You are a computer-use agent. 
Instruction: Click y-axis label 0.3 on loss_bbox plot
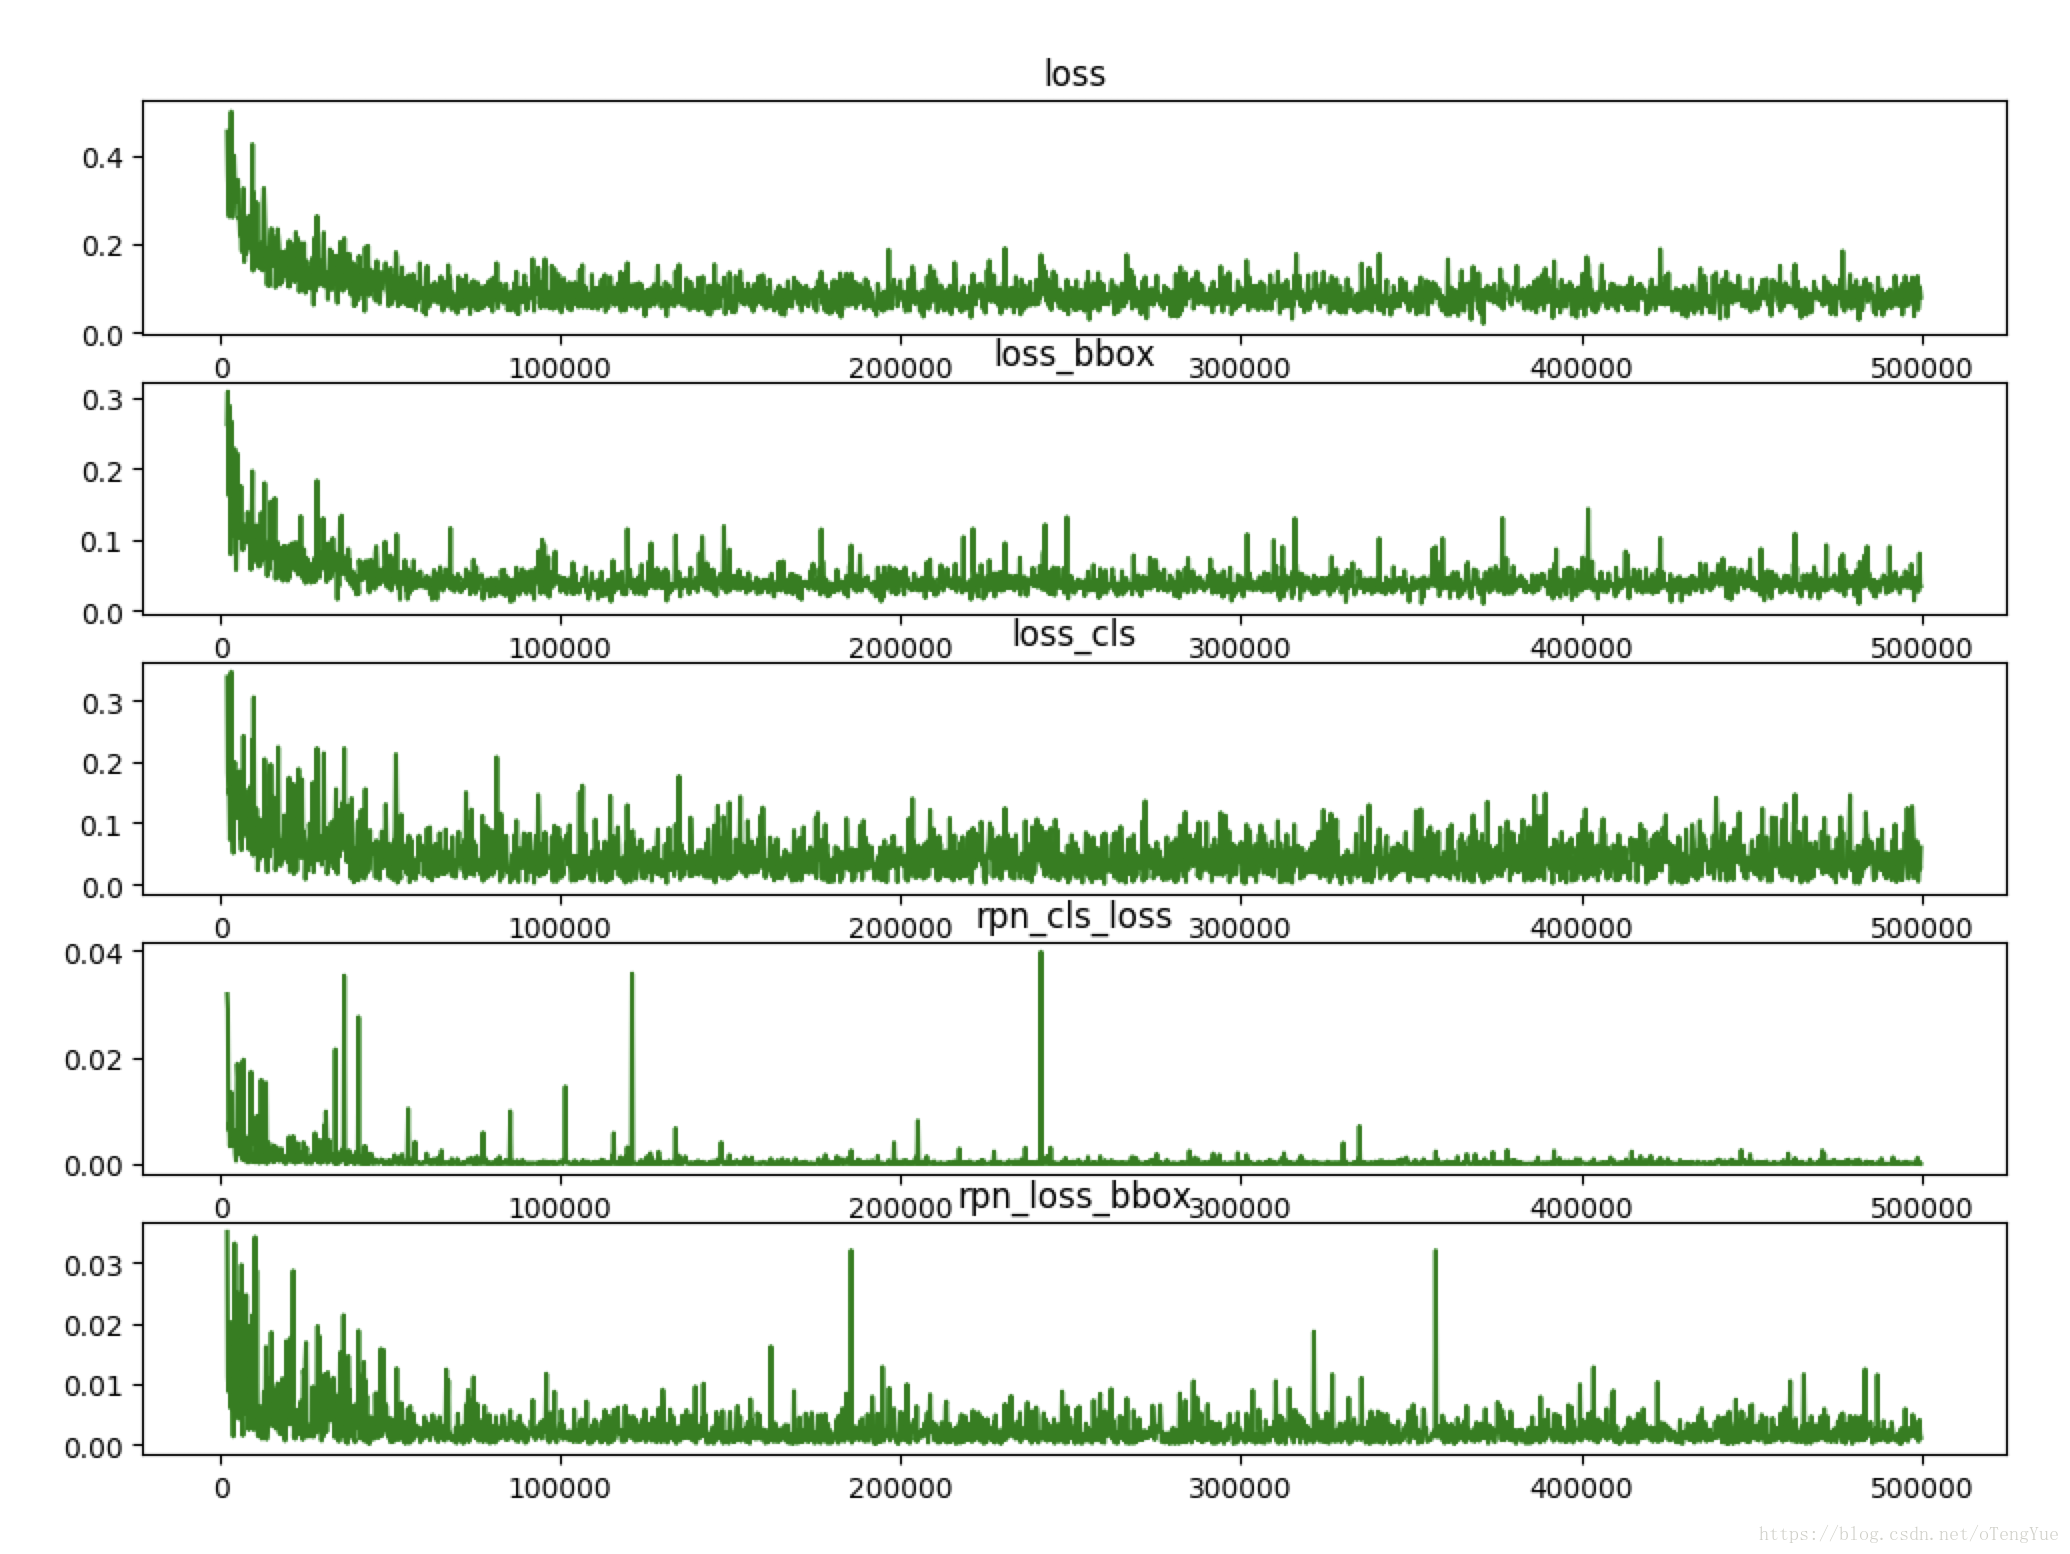103,400
